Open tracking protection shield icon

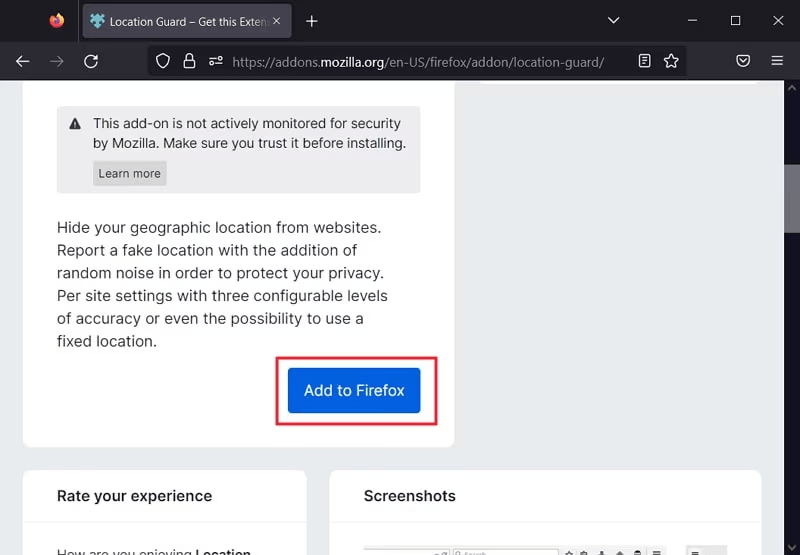[x=164, y=61]
